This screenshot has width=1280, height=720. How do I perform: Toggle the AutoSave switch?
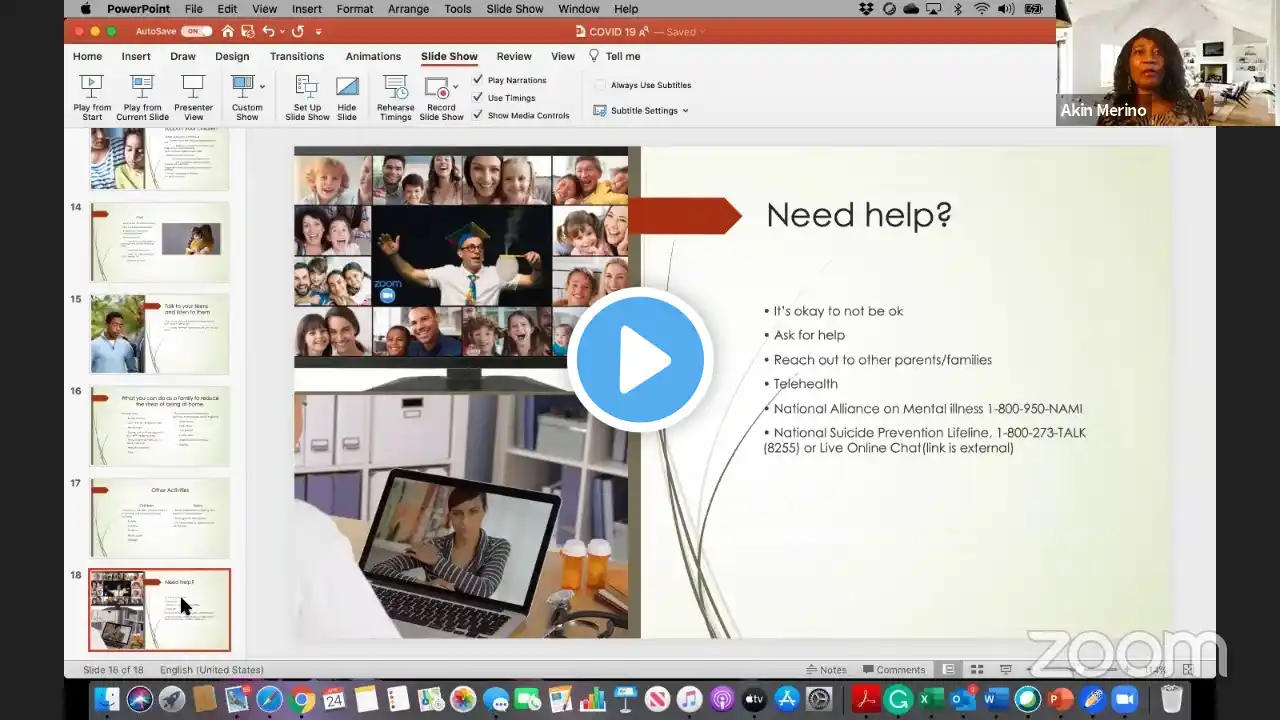point(196,32)
